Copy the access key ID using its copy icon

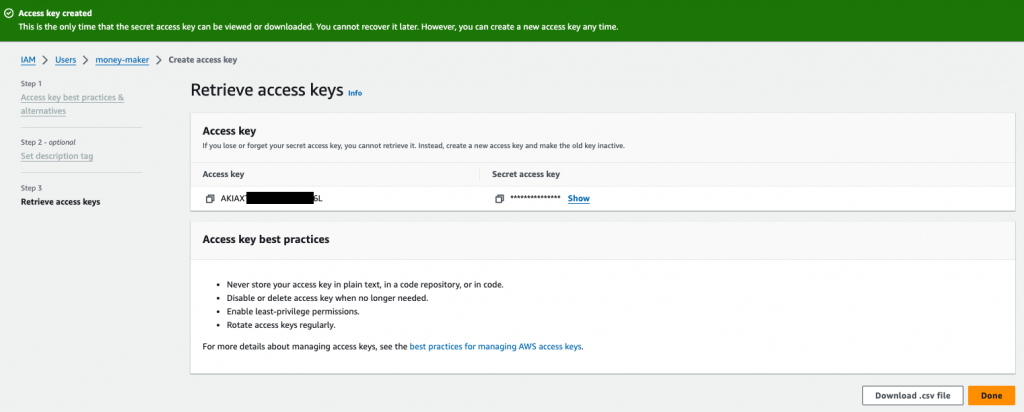[x=210, y=199]
